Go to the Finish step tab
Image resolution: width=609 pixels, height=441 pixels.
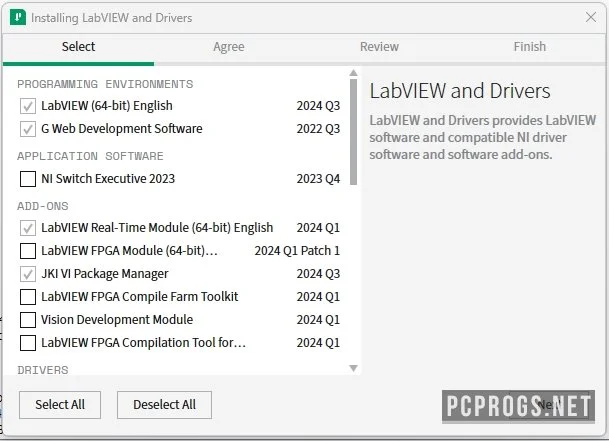click(x=529, y=47)
